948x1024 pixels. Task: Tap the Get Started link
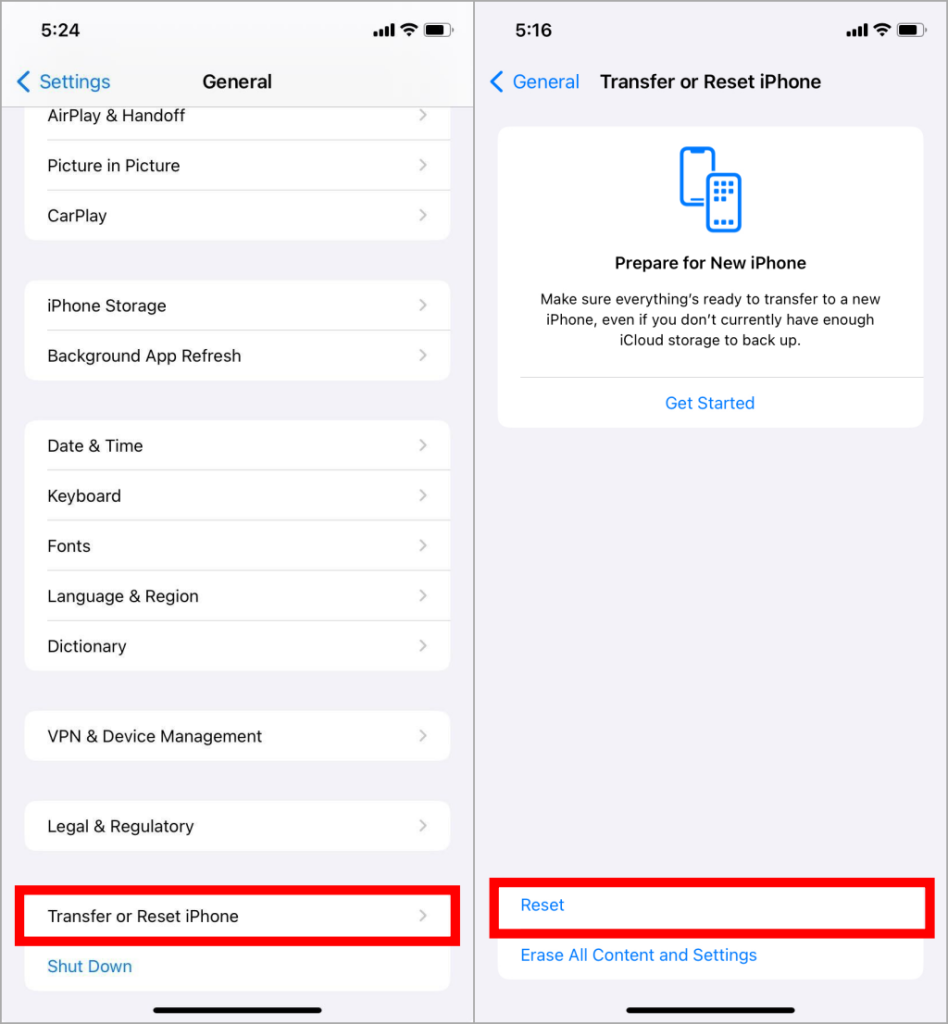point(710,403)
